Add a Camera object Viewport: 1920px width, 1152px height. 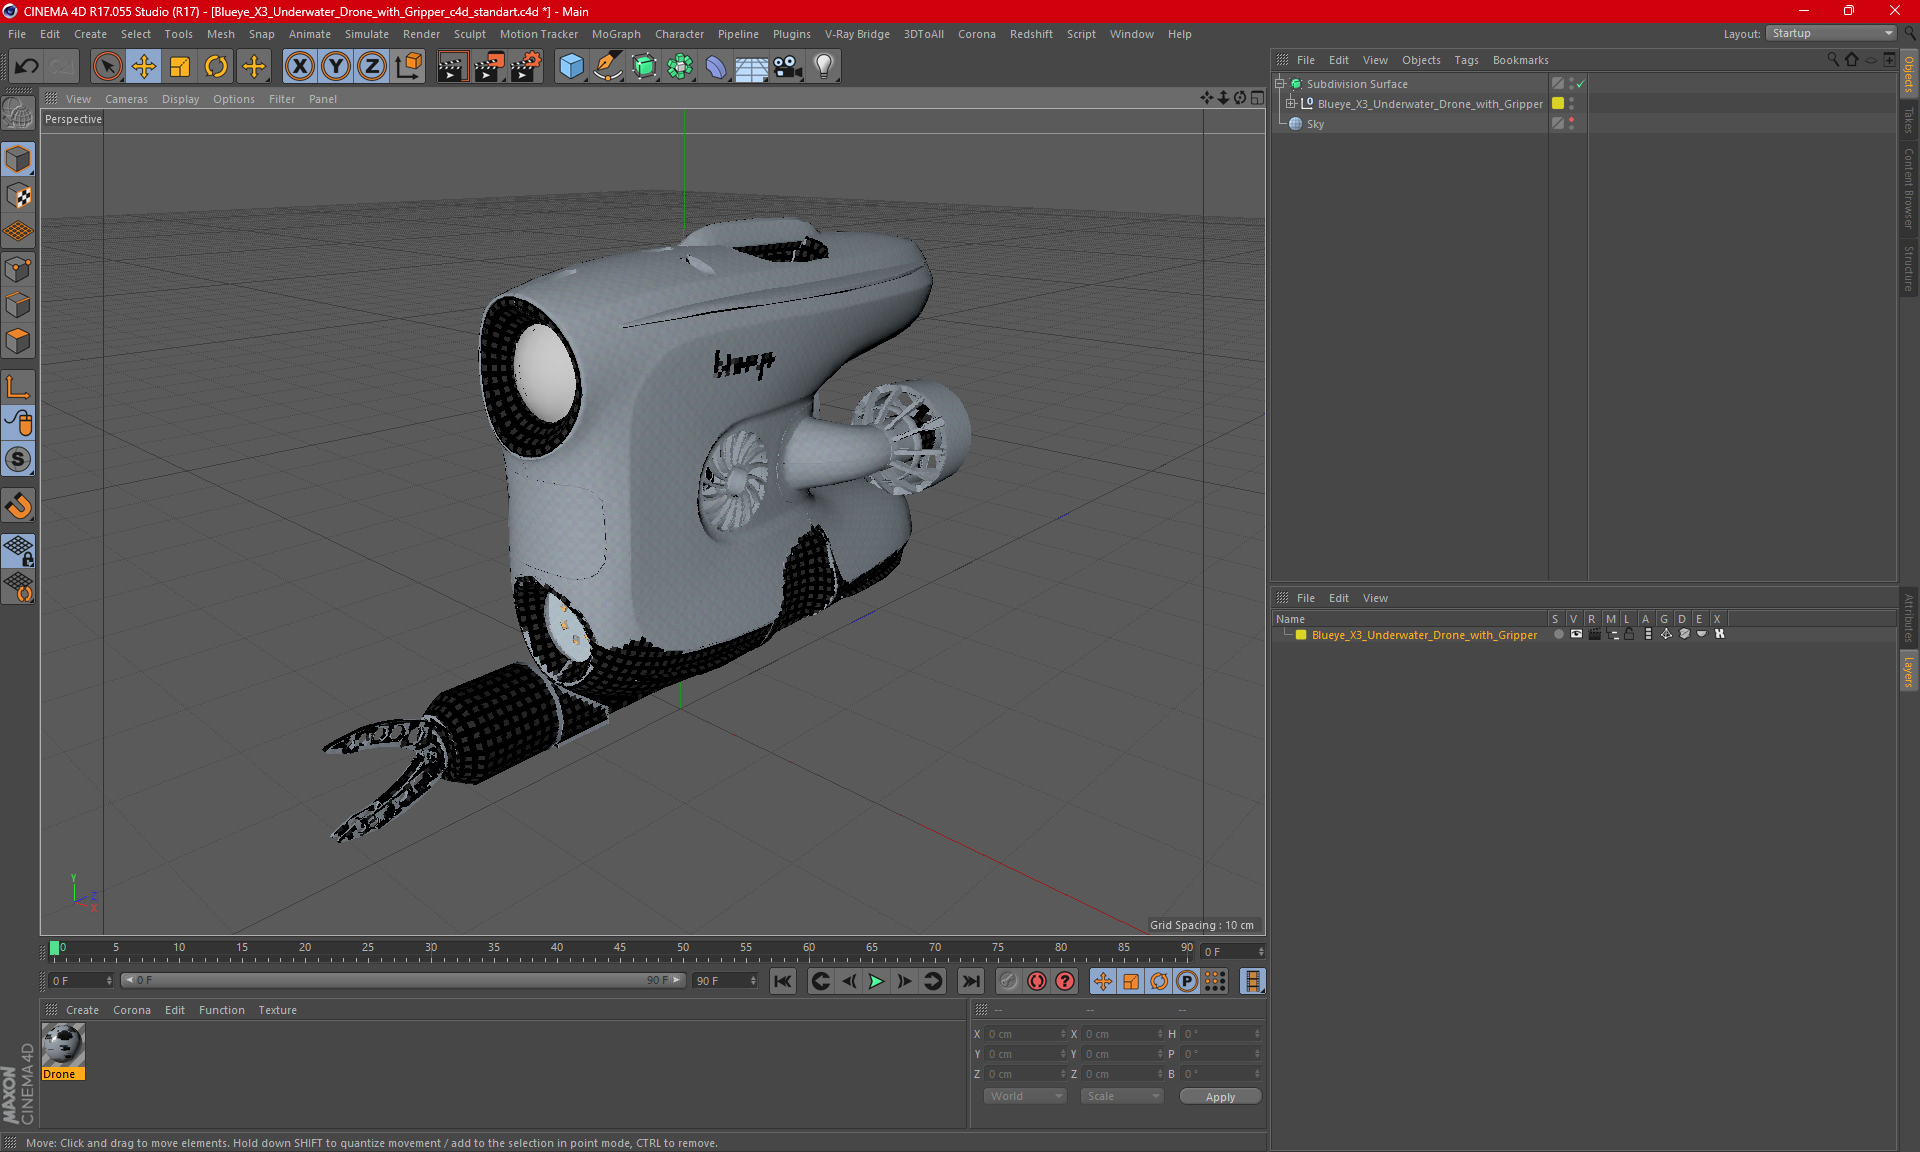tap(788, 67)
